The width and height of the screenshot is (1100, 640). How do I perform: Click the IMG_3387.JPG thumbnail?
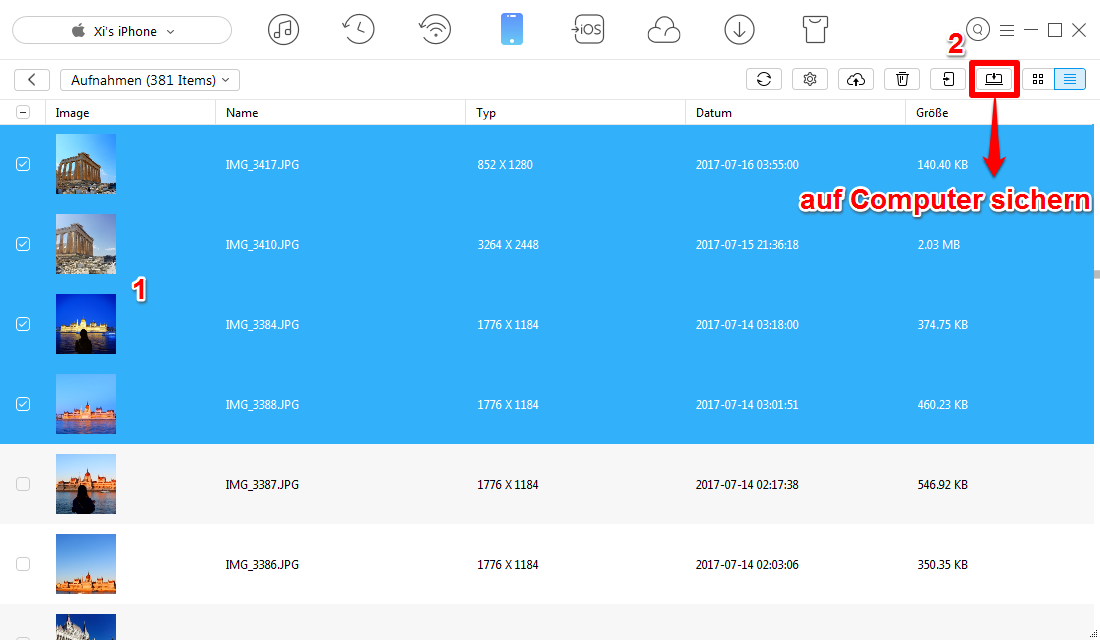86,484
